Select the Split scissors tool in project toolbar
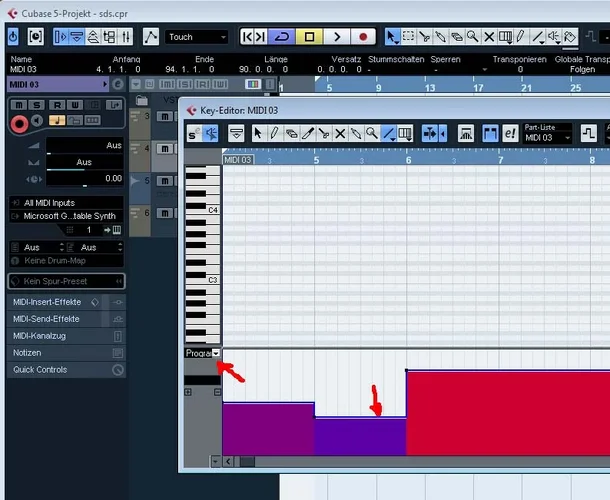 click(424, 37)
